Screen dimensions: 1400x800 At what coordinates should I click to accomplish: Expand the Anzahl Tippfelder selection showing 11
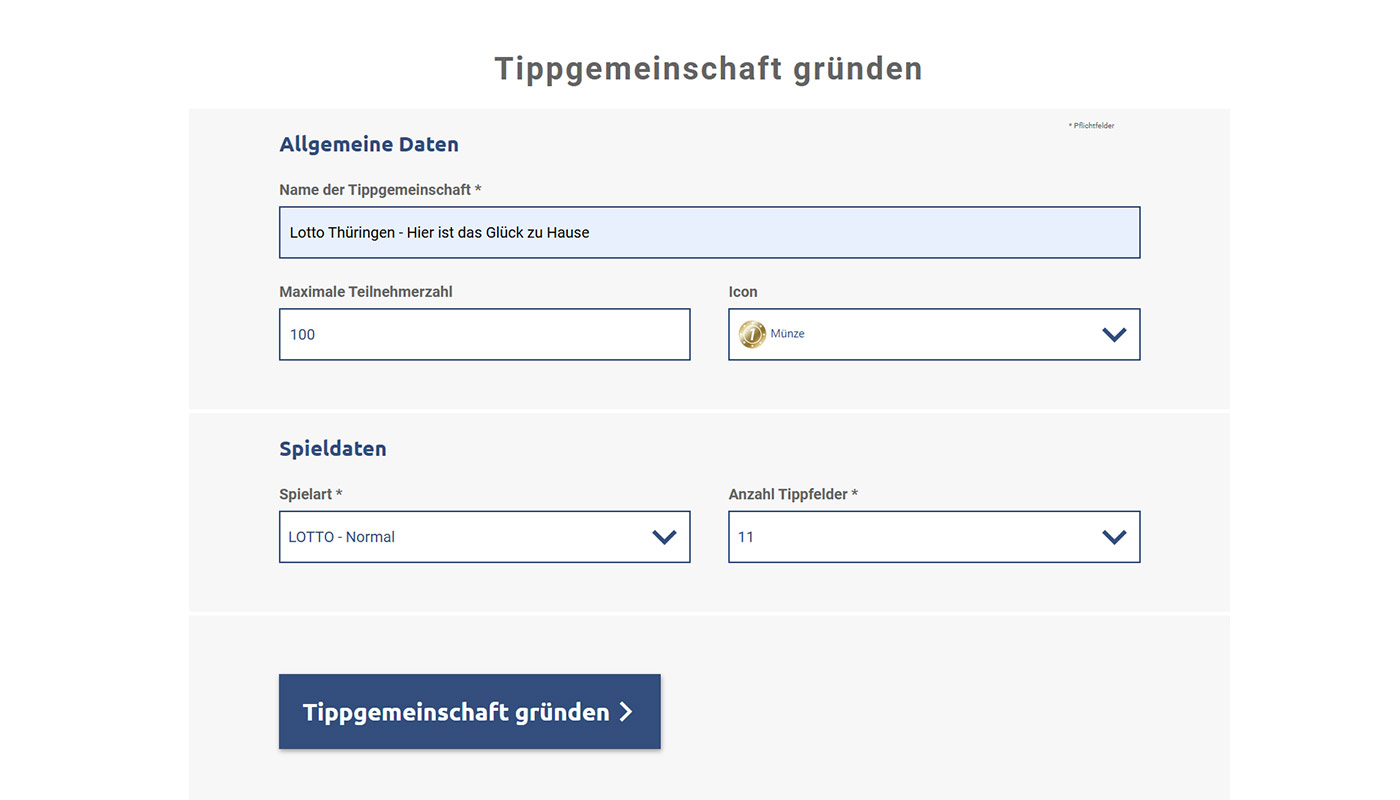934,536
